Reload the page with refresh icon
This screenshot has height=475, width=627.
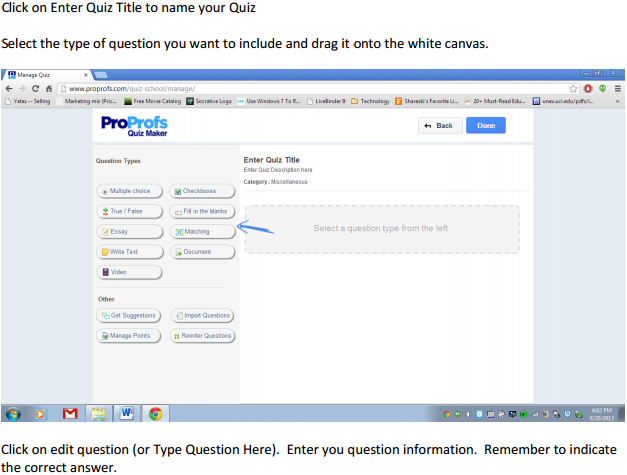coord(36,89)
